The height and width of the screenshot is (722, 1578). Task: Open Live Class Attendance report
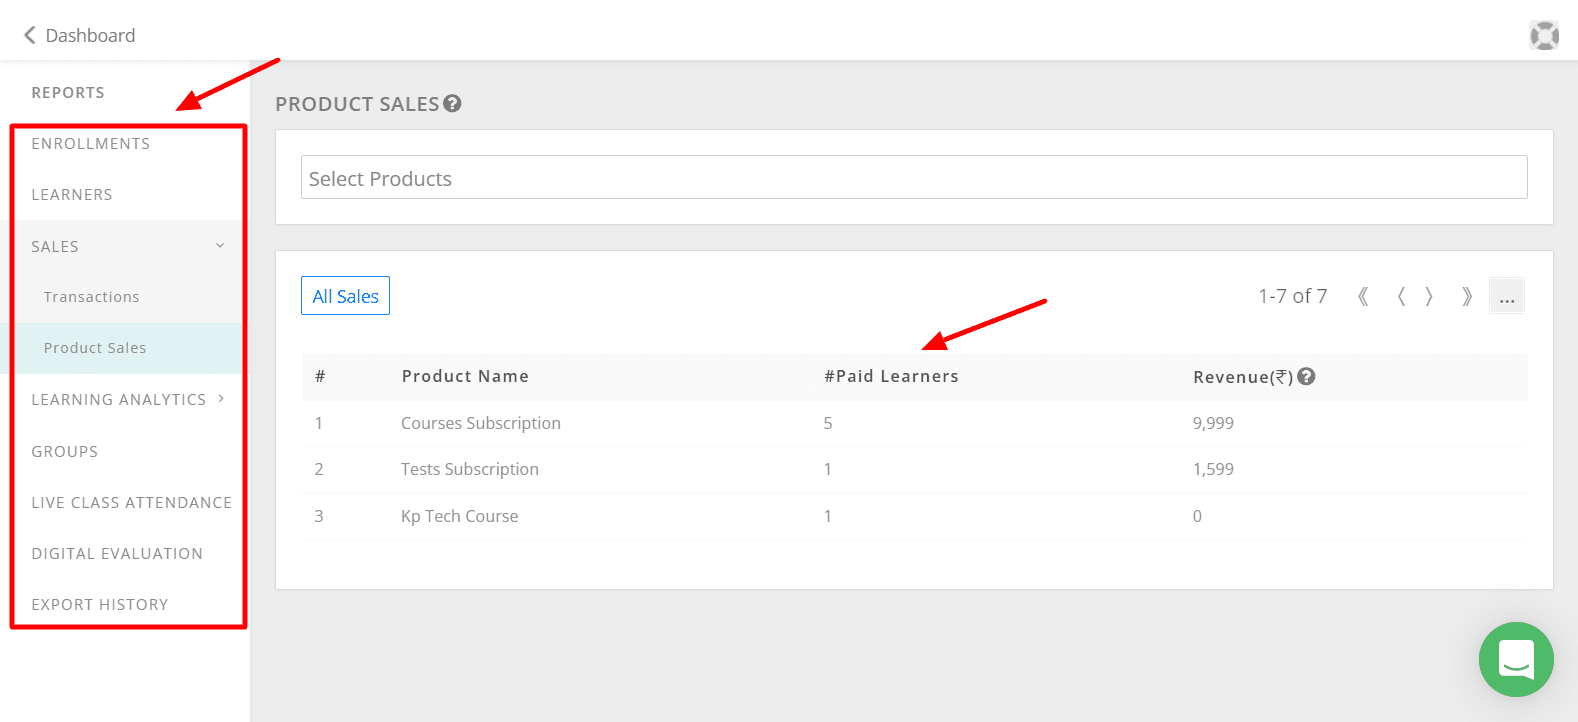click(131, 502)
